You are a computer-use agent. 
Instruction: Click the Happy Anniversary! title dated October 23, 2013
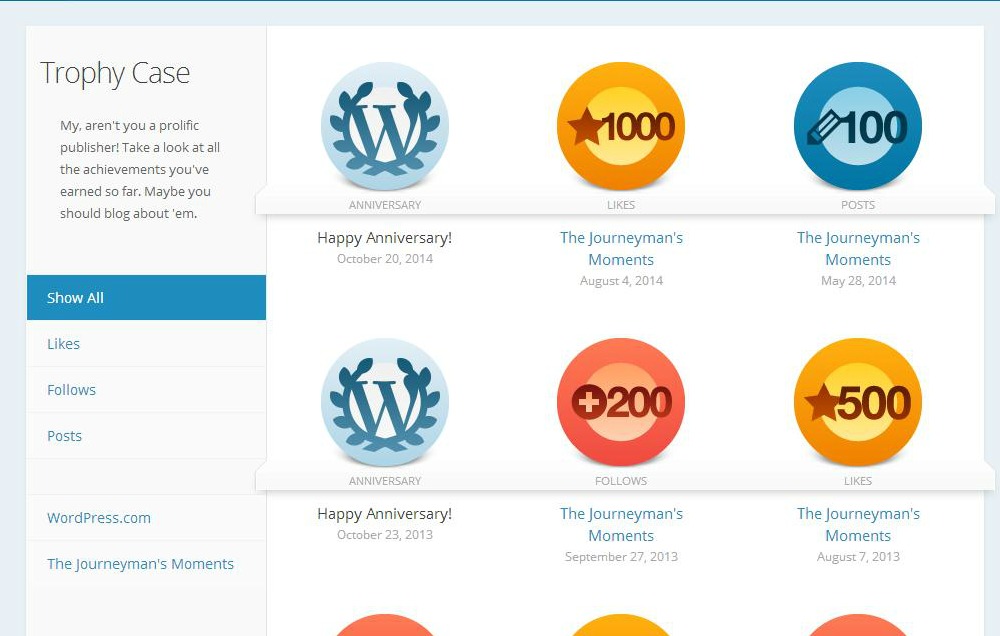click(385, 514)
